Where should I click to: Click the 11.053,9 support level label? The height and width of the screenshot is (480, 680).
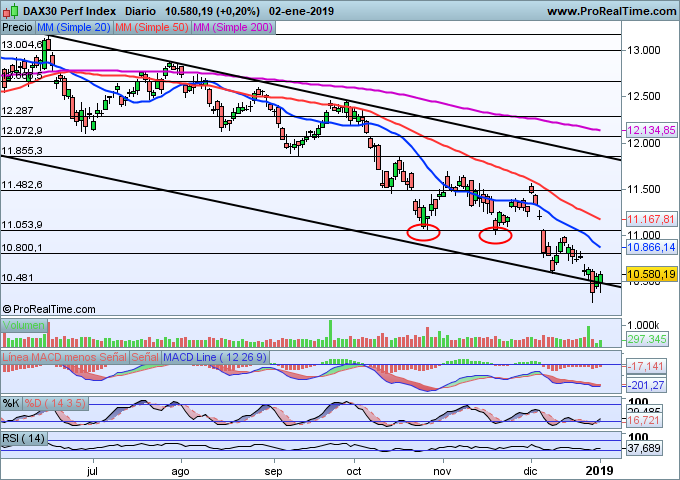click(22, 225)
